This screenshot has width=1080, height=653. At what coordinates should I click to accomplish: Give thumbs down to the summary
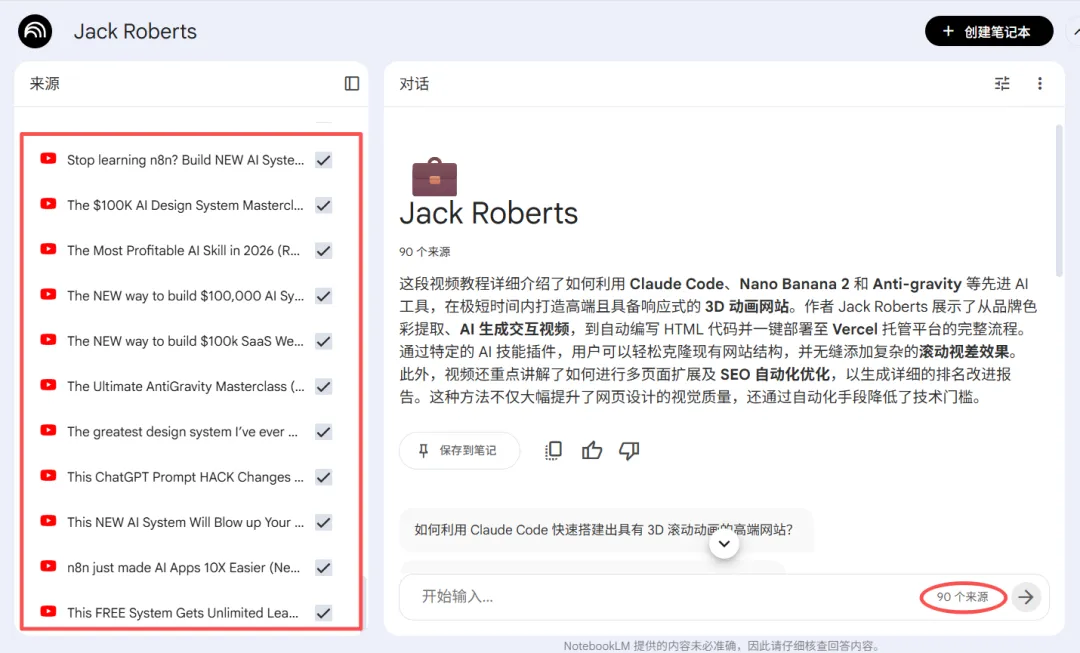click(629, 450)
